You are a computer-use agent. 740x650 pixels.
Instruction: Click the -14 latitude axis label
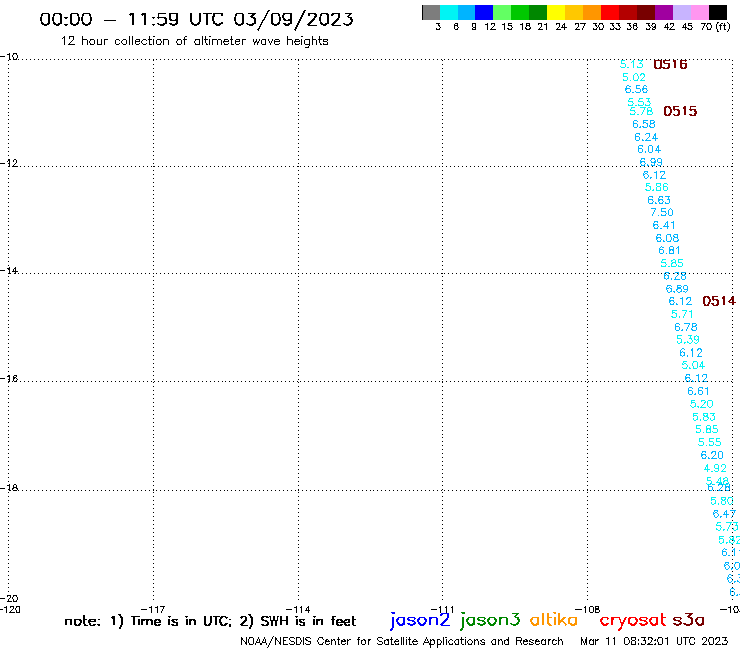coord(9,270)
